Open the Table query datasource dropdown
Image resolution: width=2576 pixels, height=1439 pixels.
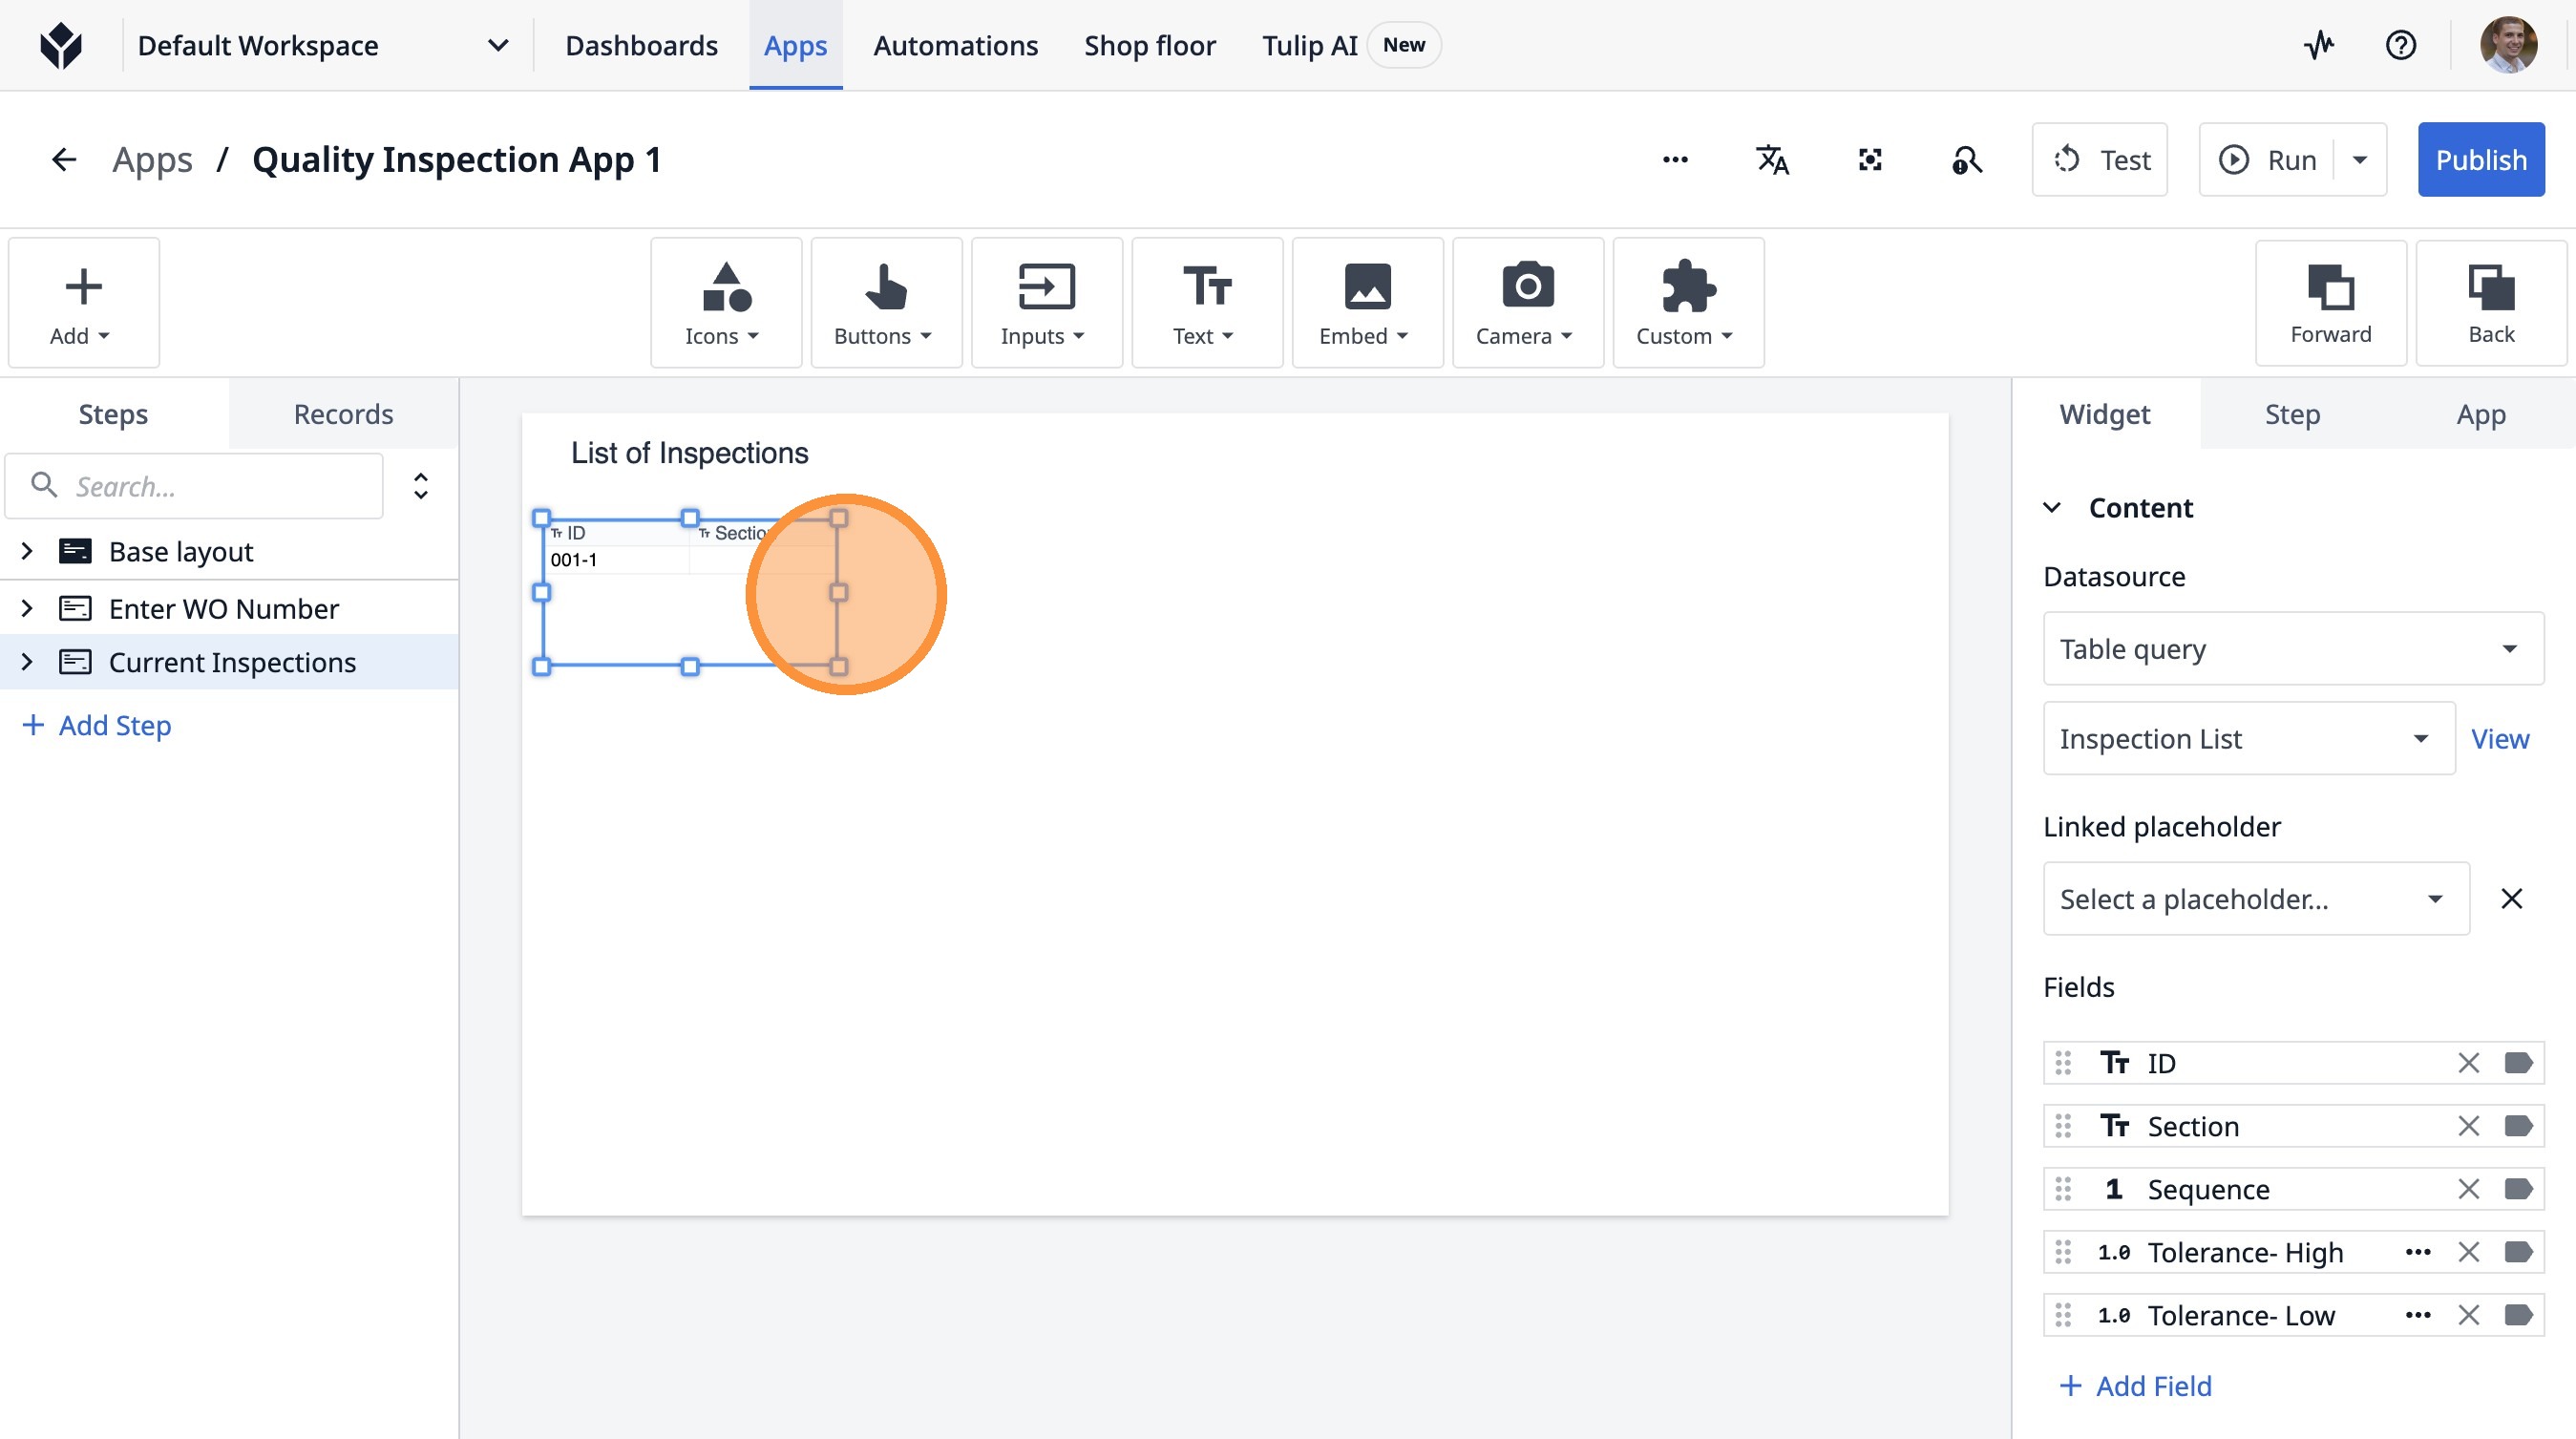(x=2292, y=648)
